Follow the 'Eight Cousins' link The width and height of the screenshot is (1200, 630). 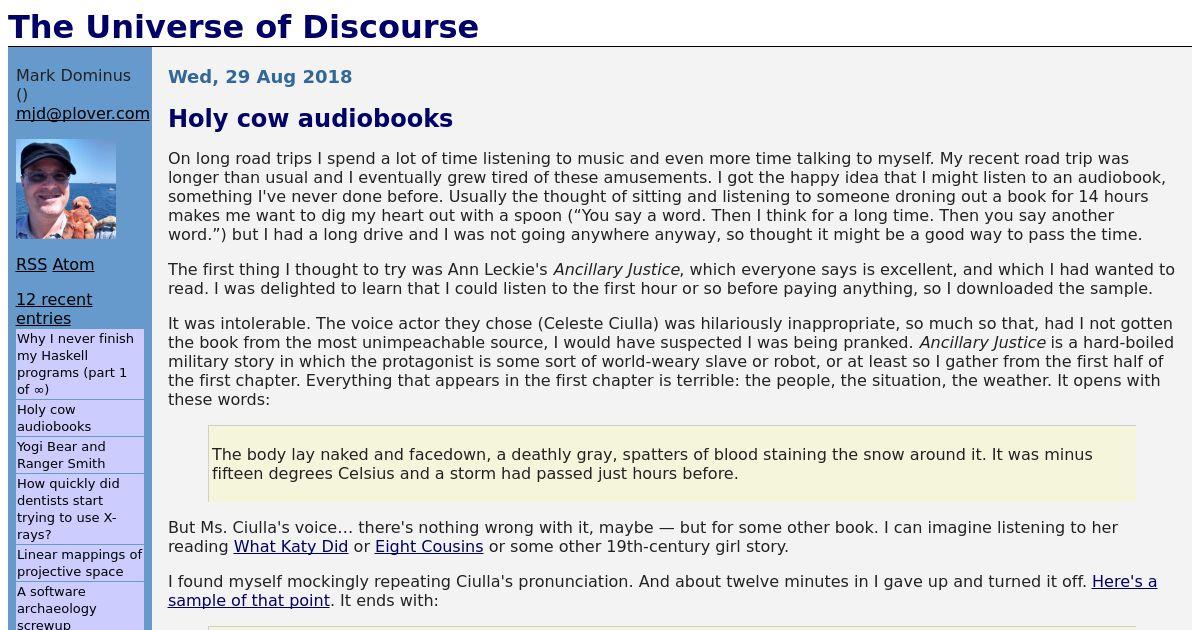[x=429, y=547]
